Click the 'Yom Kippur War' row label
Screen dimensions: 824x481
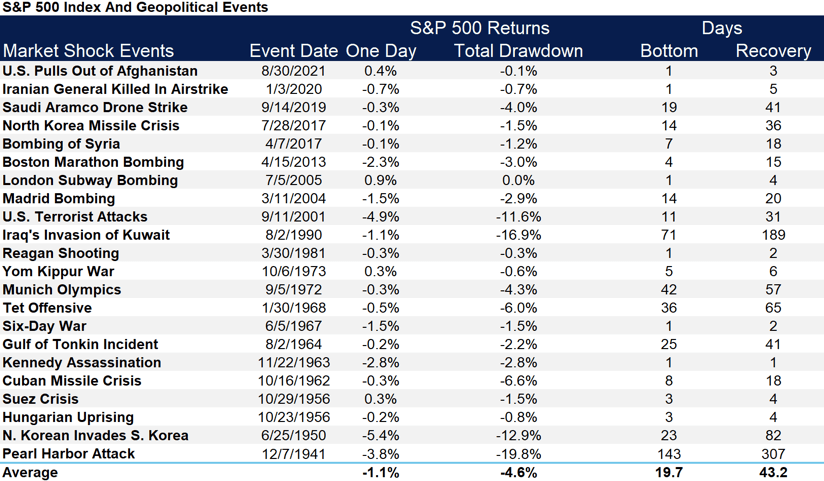(58, 271)
